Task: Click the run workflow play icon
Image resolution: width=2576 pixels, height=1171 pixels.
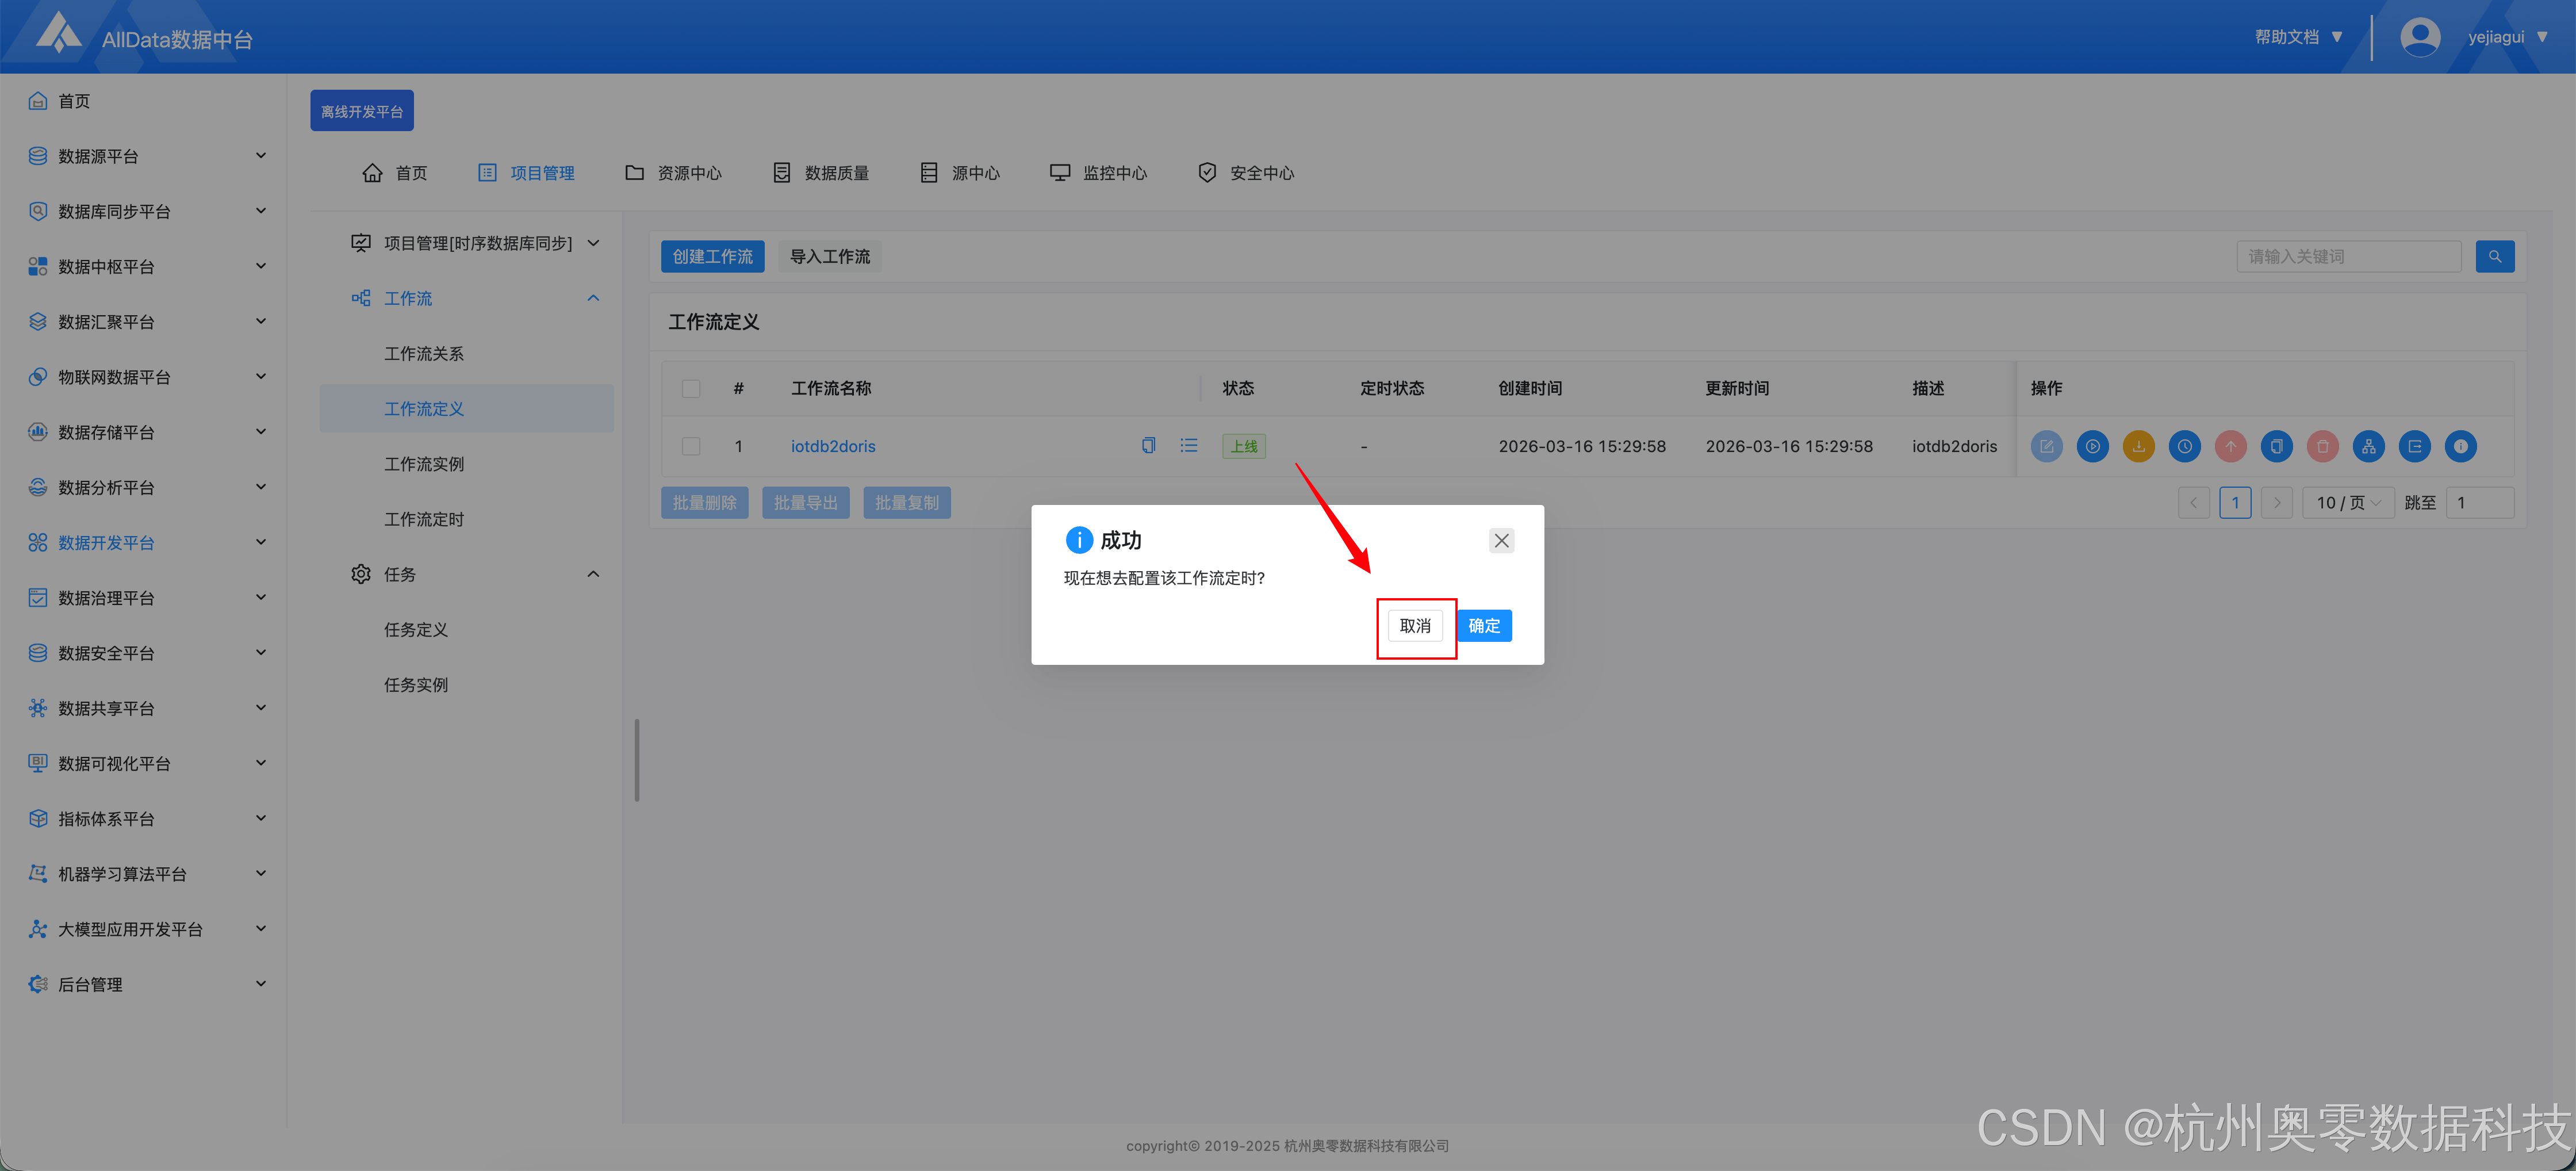Action: pyautogui.click(x=2092, y=446)
